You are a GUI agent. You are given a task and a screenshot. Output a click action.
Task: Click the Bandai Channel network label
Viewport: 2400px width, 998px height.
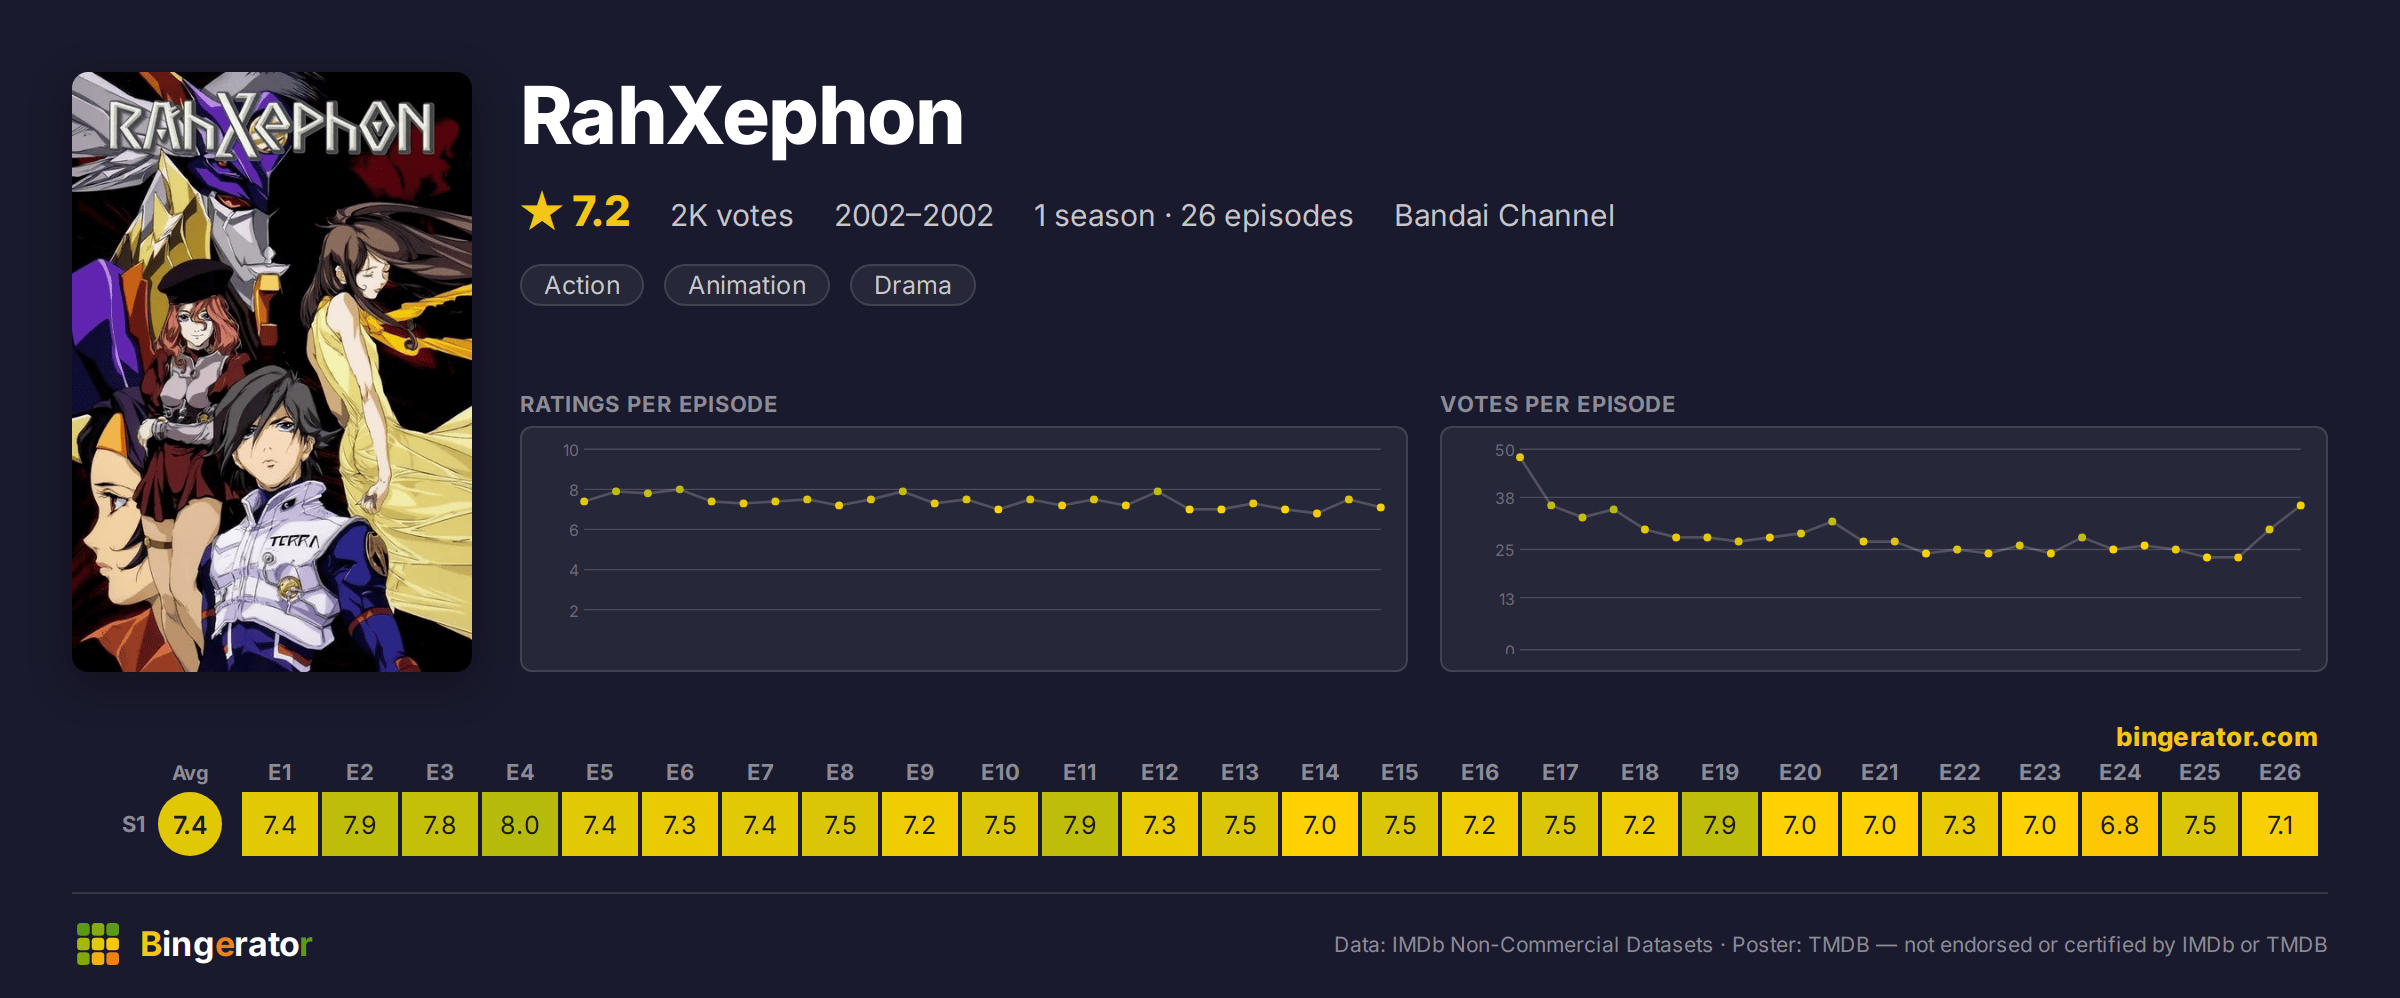pos(1504,215)
